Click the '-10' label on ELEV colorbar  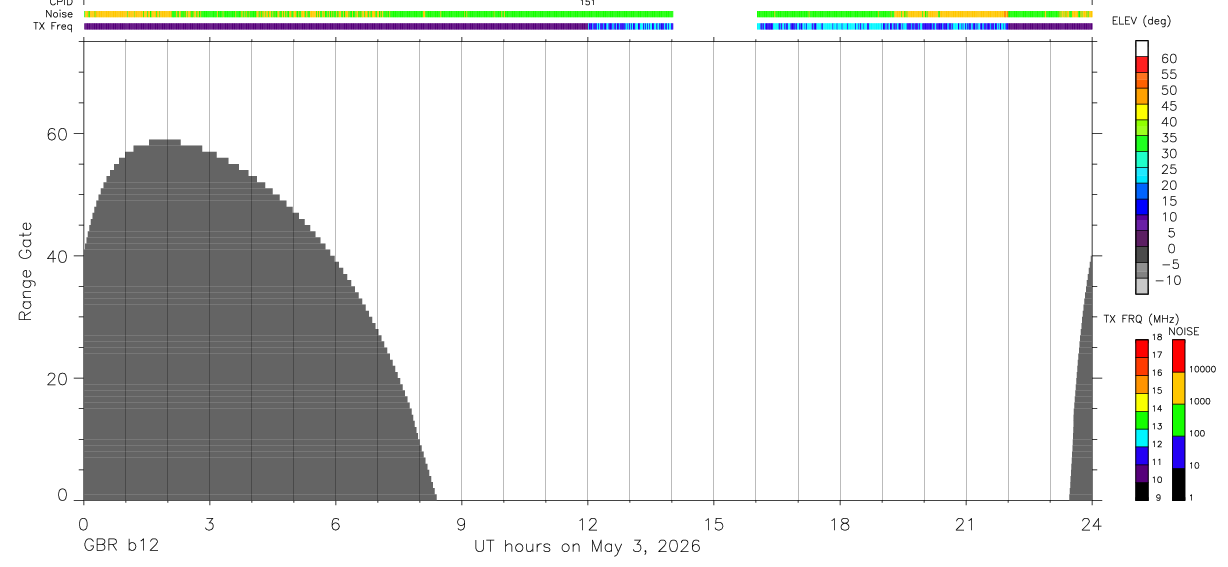[x=1167, y=280]
